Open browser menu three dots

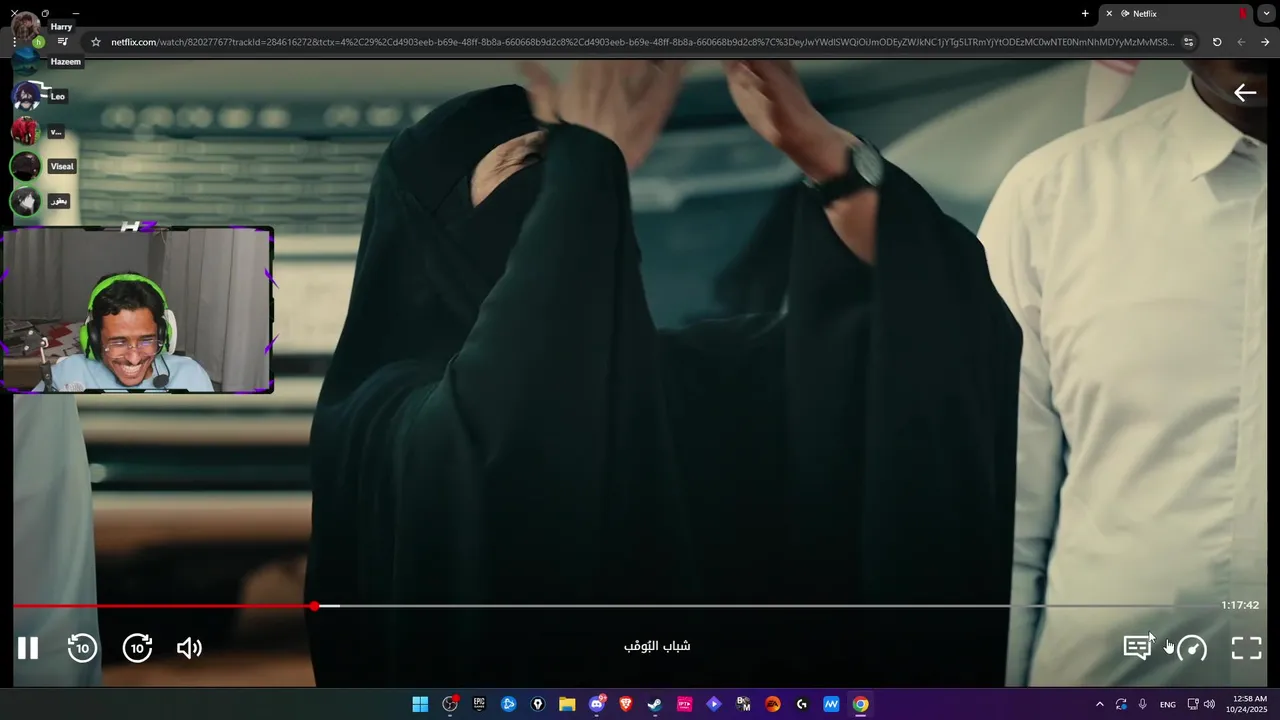[x=14, y=42]
